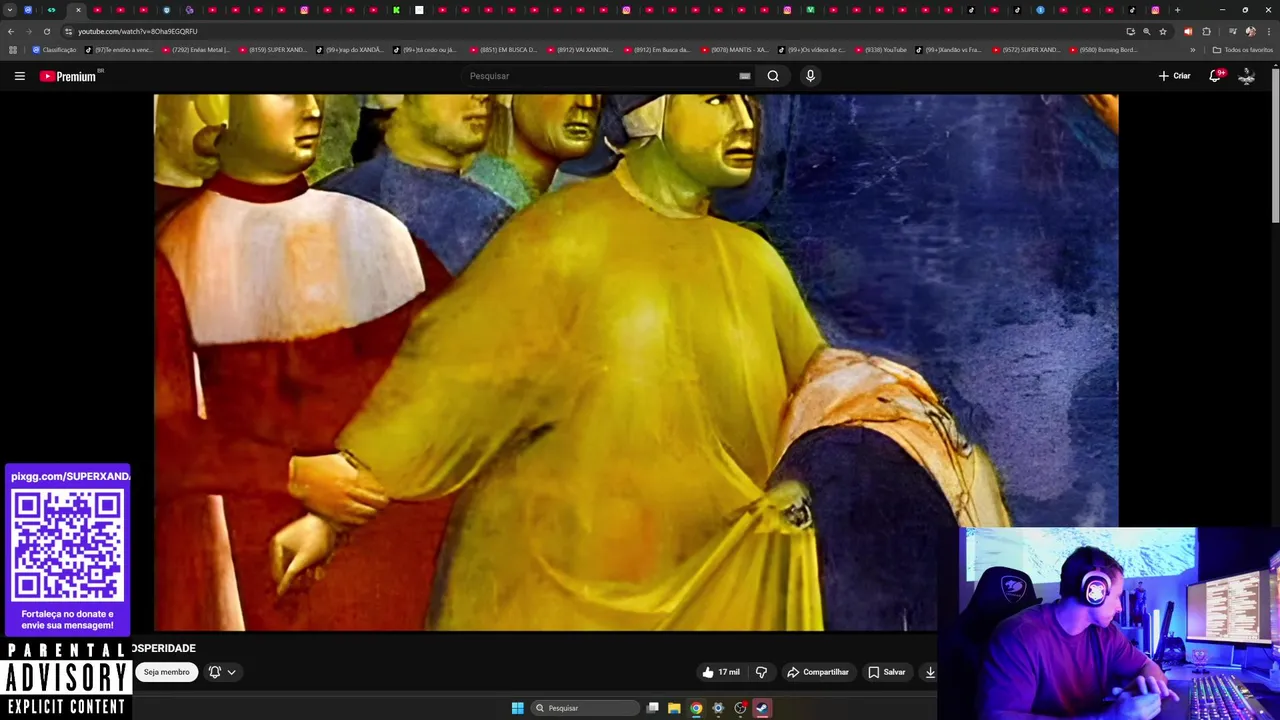Switch to the Instagram tab at far right
The height and width of the screenshot is (720, 1280).
tap(1155, 10)
